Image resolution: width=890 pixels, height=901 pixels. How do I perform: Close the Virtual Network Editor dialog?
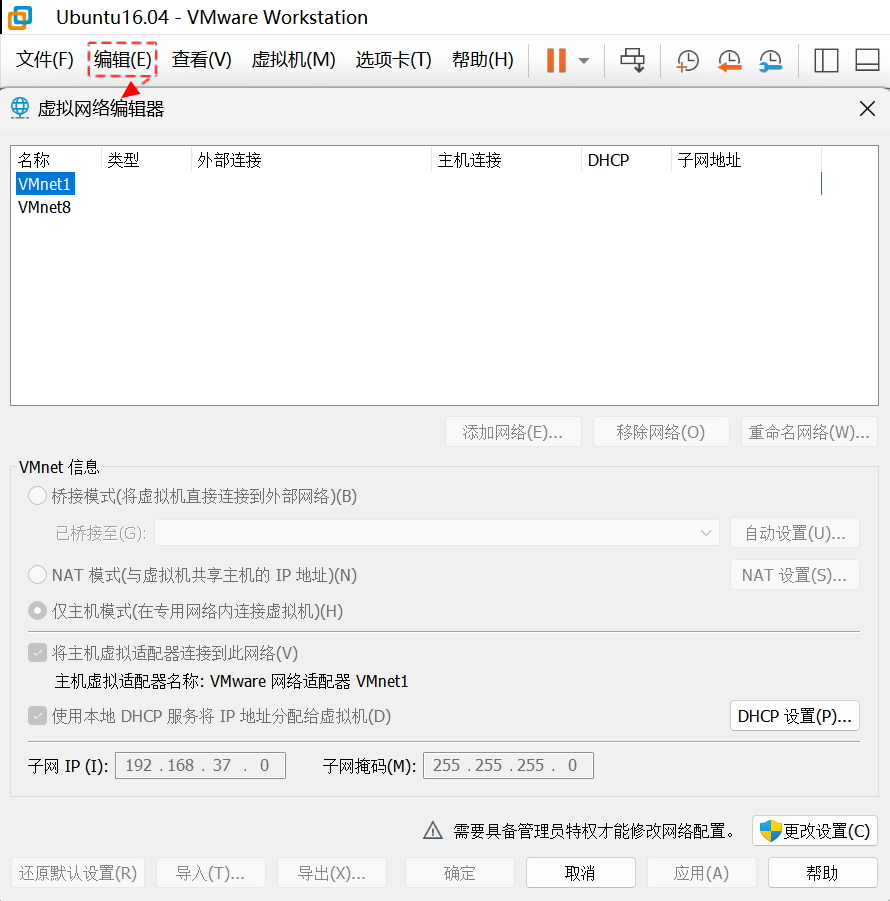tap(867, 108)
